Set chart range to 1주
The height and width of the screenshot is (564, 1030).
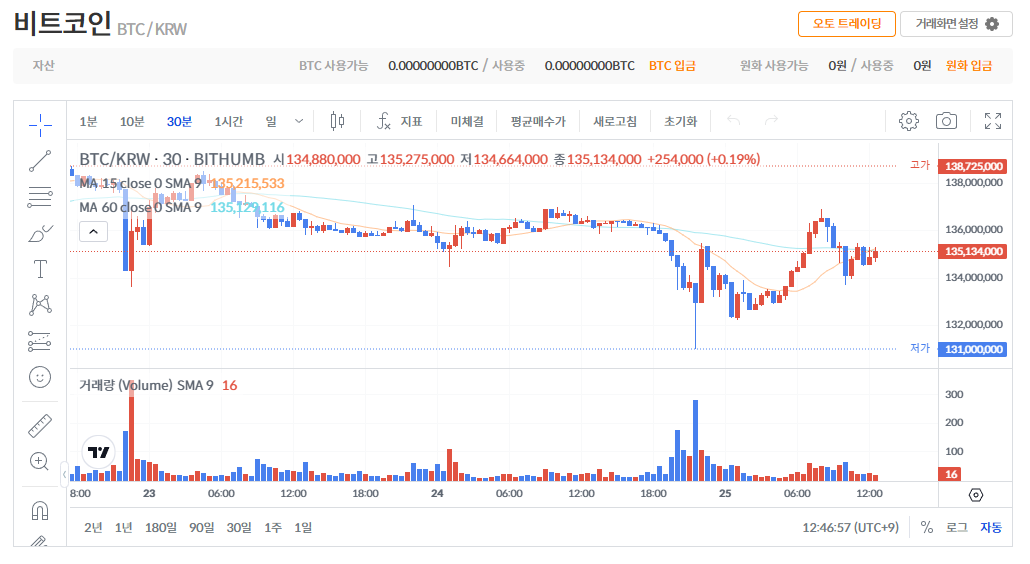tap(273, 527)
